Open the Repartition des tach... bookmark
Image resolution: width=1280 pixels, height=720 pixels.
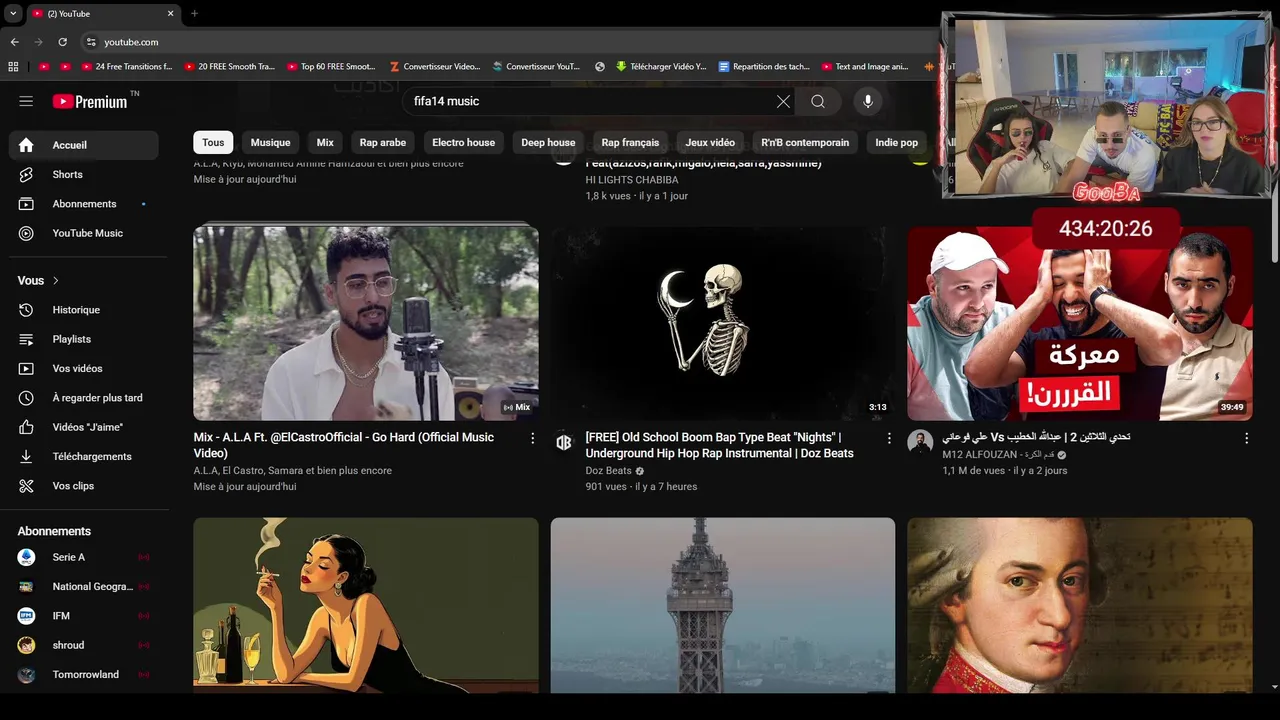click(x=763, y=67)
